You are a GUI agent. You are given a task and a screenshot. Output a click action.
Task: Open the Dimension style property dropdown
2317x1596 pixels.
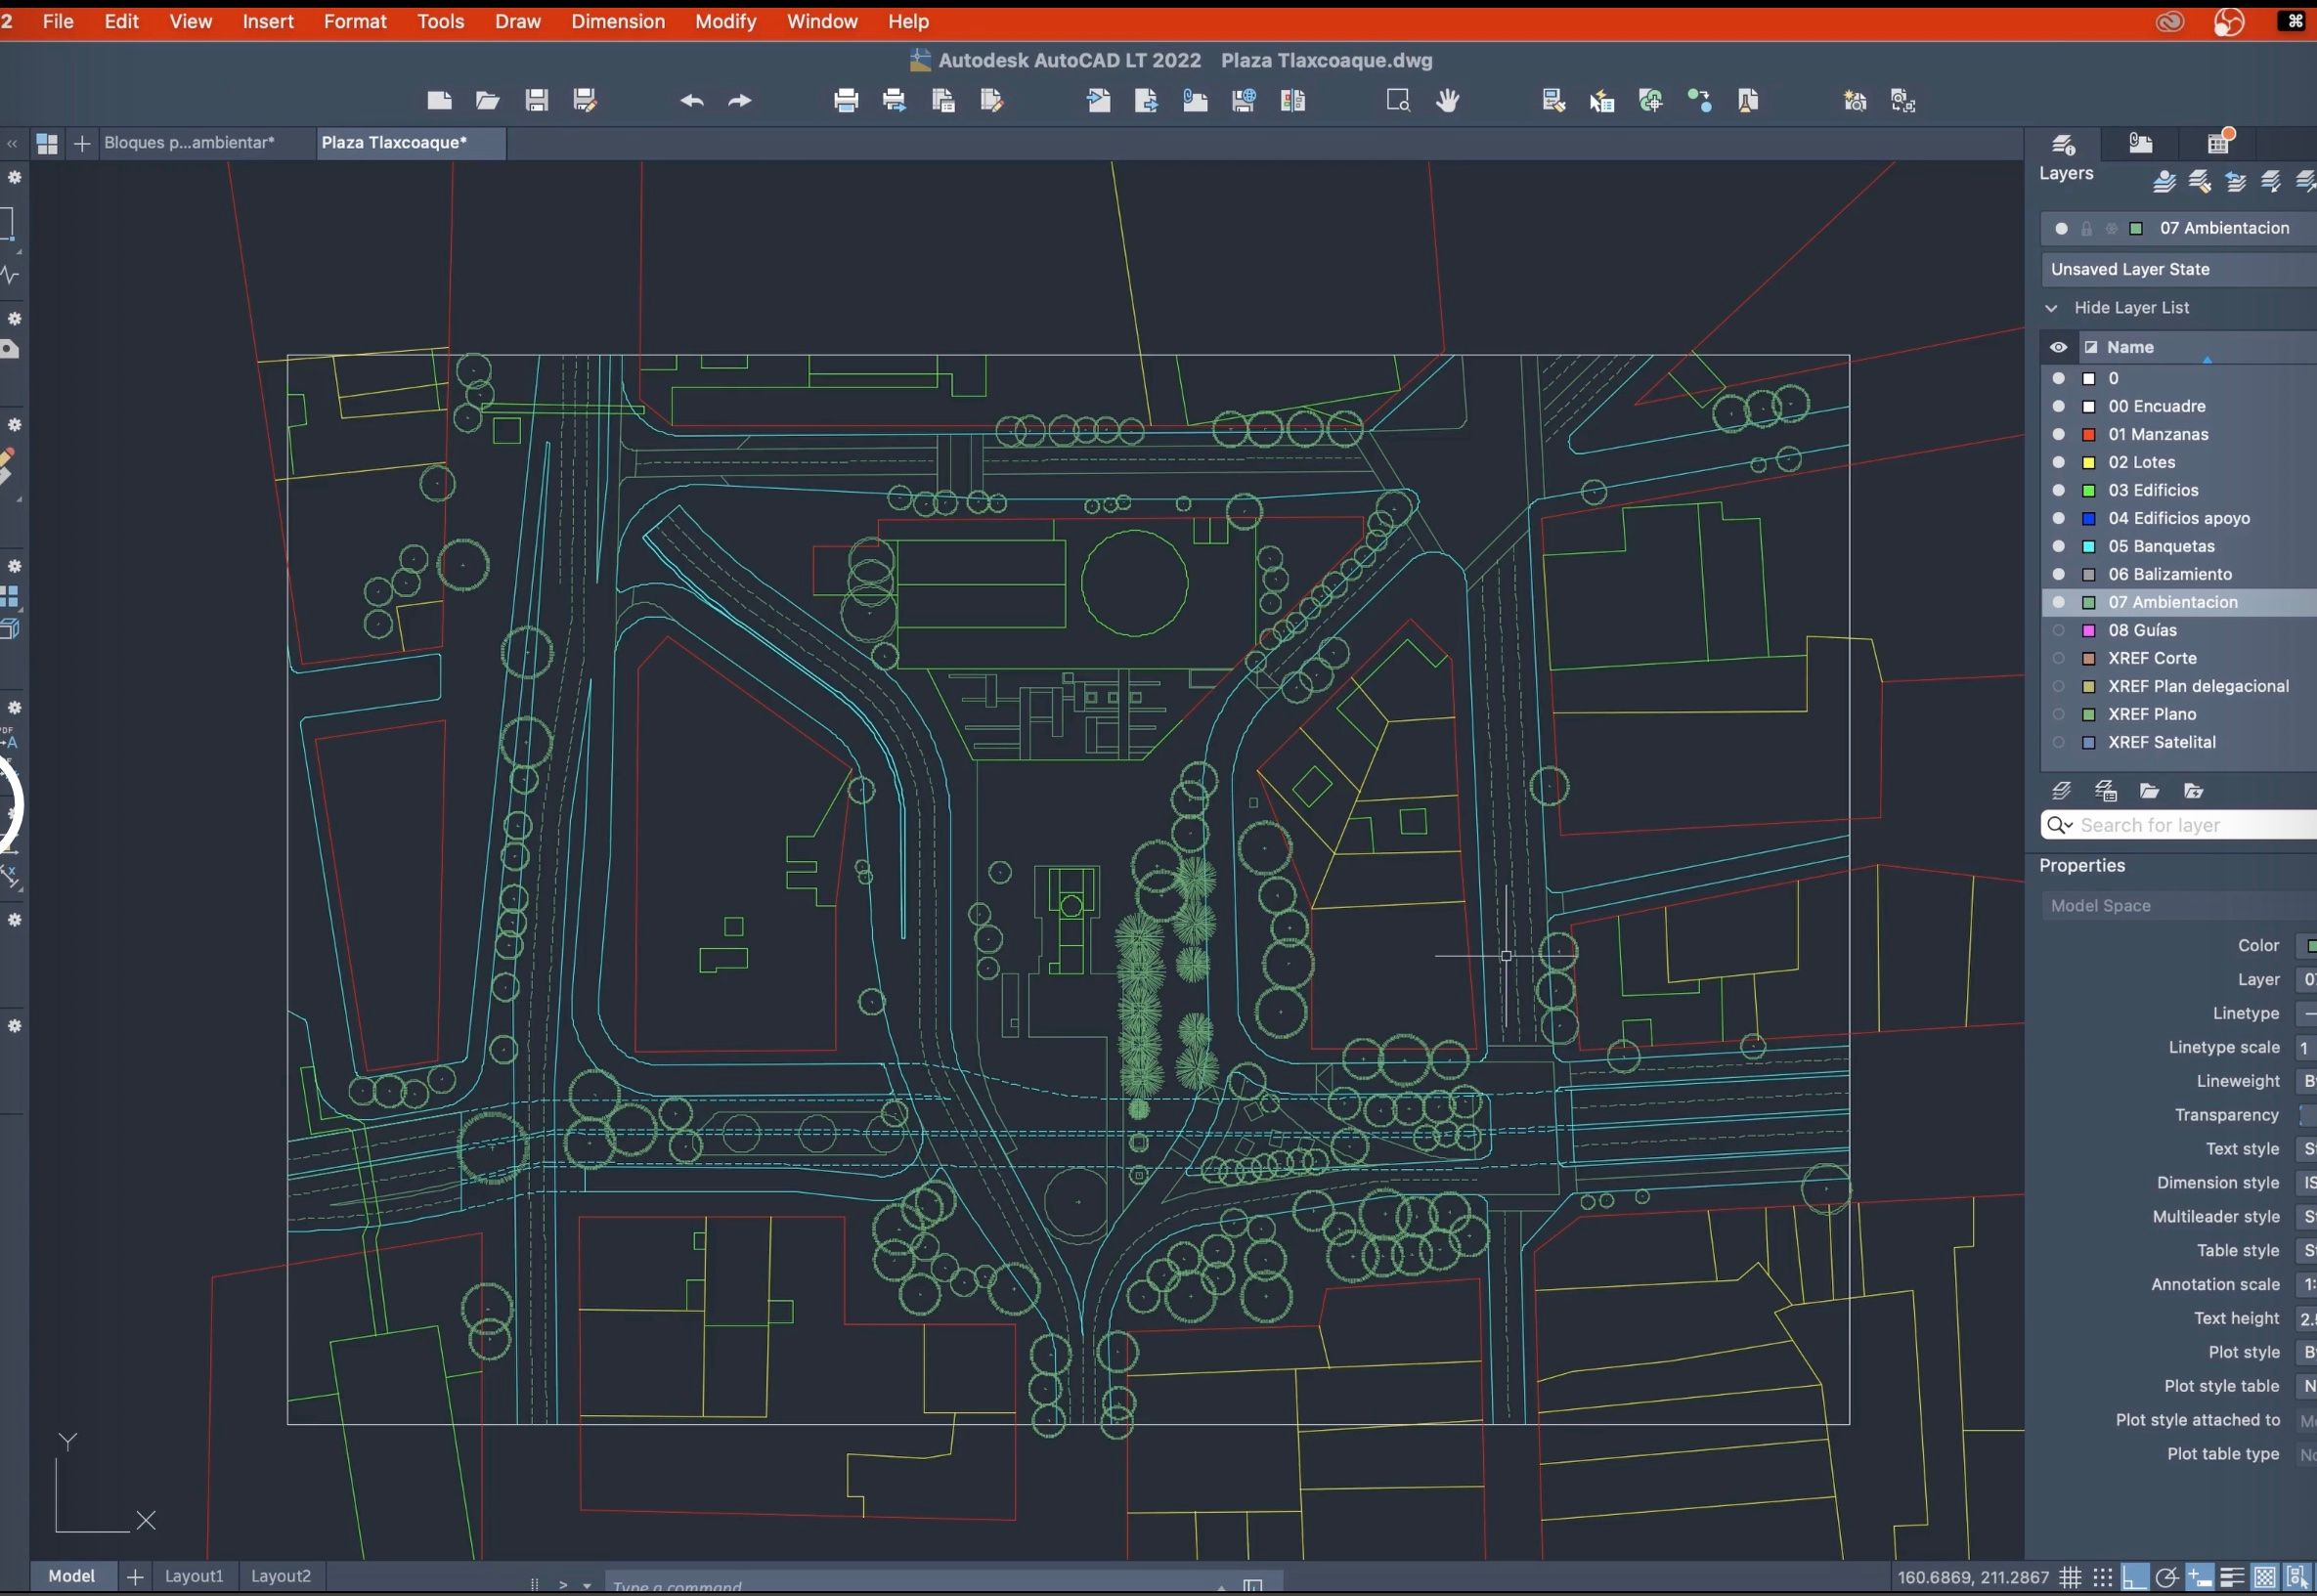click(2306, 1183)
